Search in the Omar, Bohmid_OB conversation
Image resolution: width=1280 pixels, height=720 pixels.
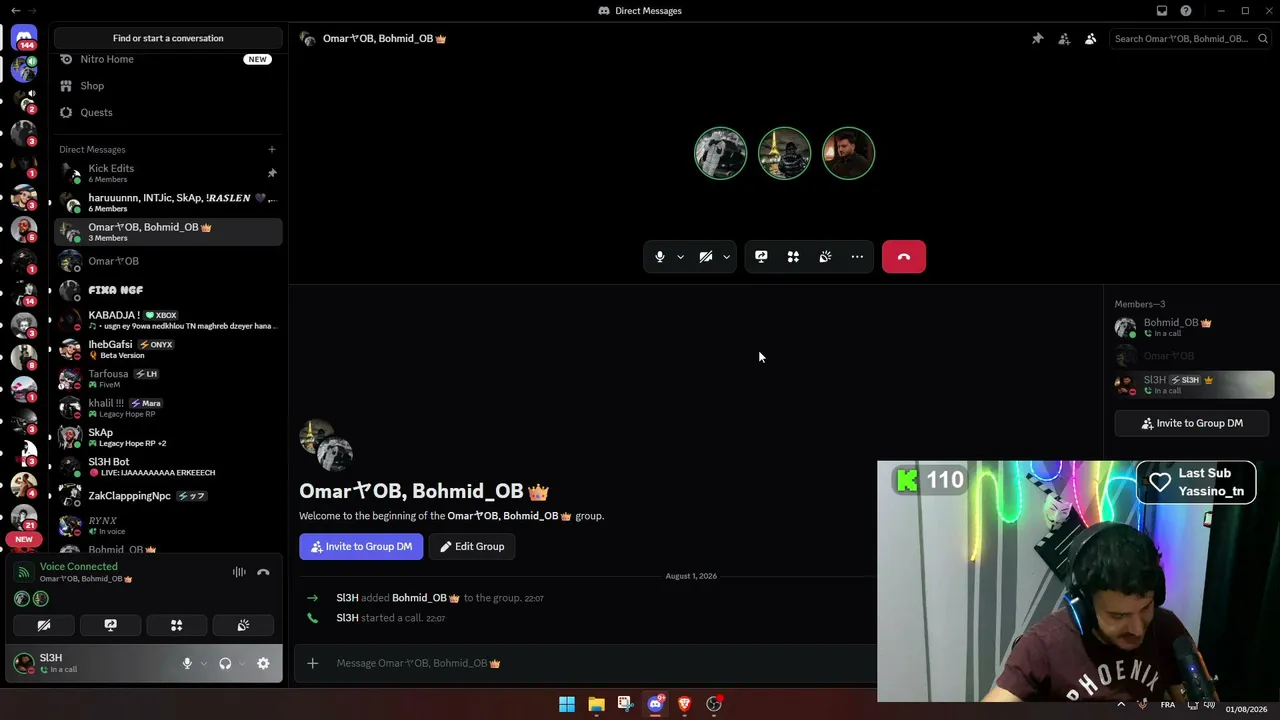[1191, 39]
